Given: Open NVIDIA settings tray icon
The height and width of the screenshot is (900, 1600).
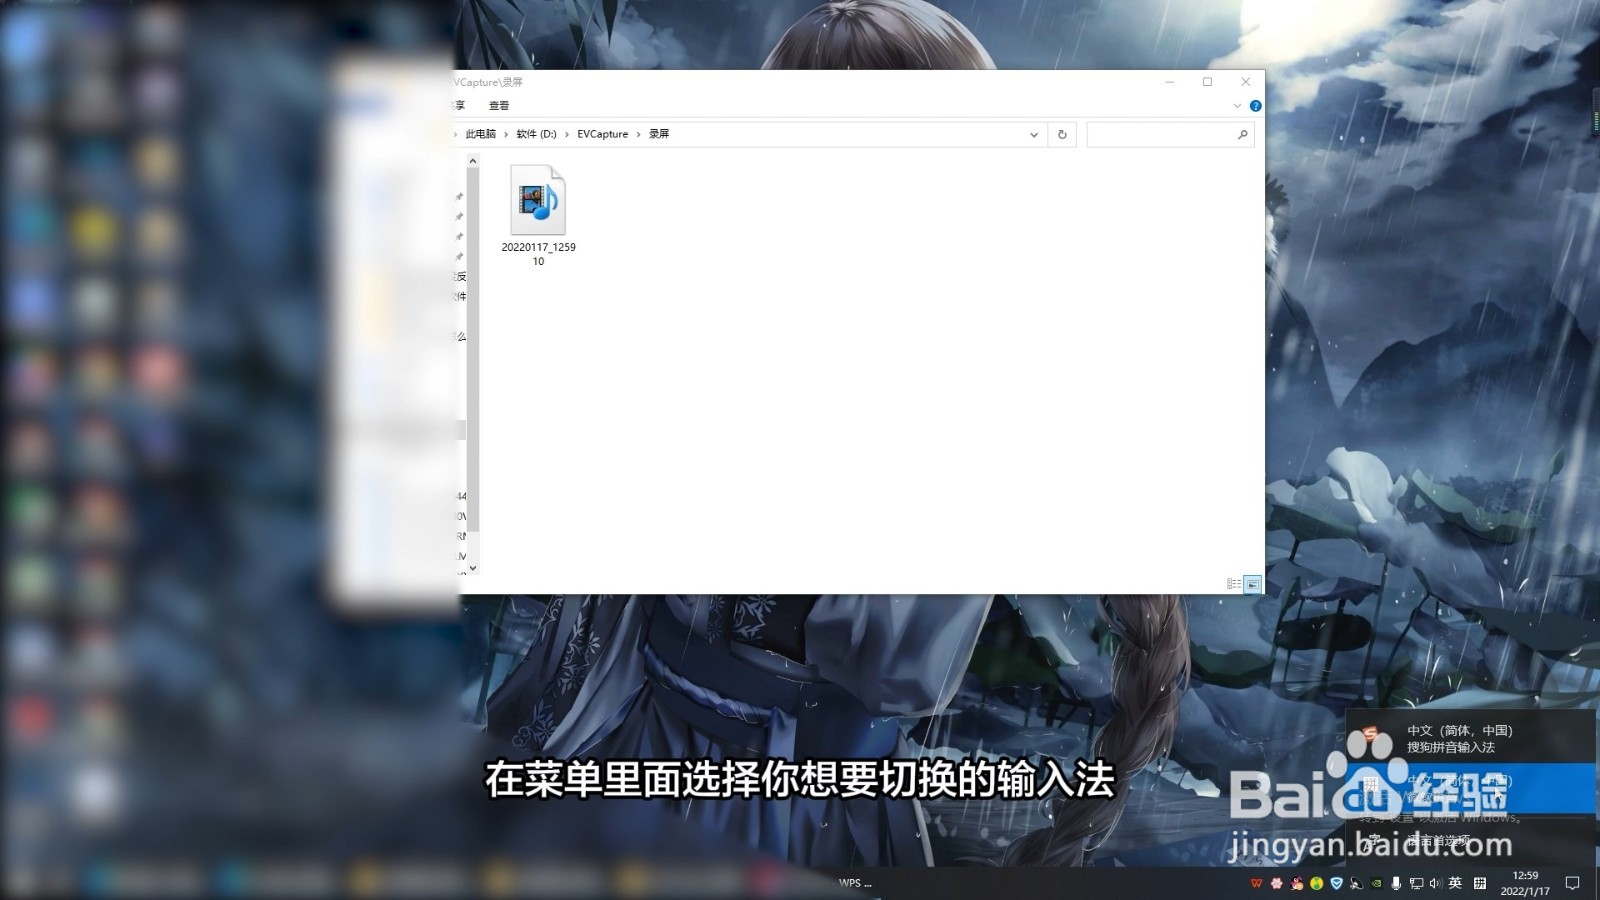Looking at the screenshot, I should tap(1377, 883).
